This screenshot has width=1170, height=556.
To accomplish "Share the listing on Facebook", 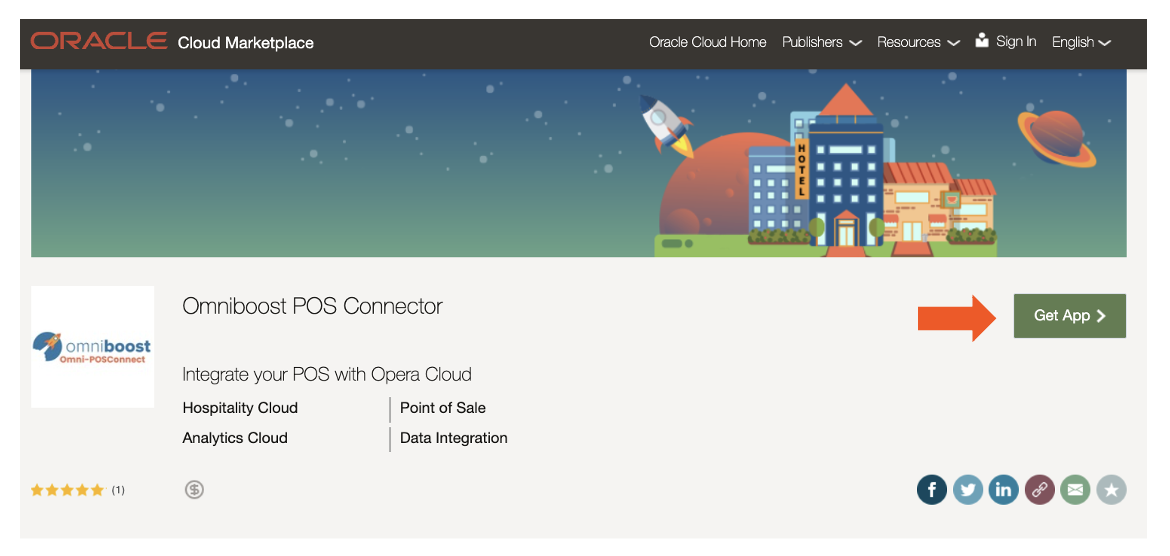I will click(x=931, y=490).
